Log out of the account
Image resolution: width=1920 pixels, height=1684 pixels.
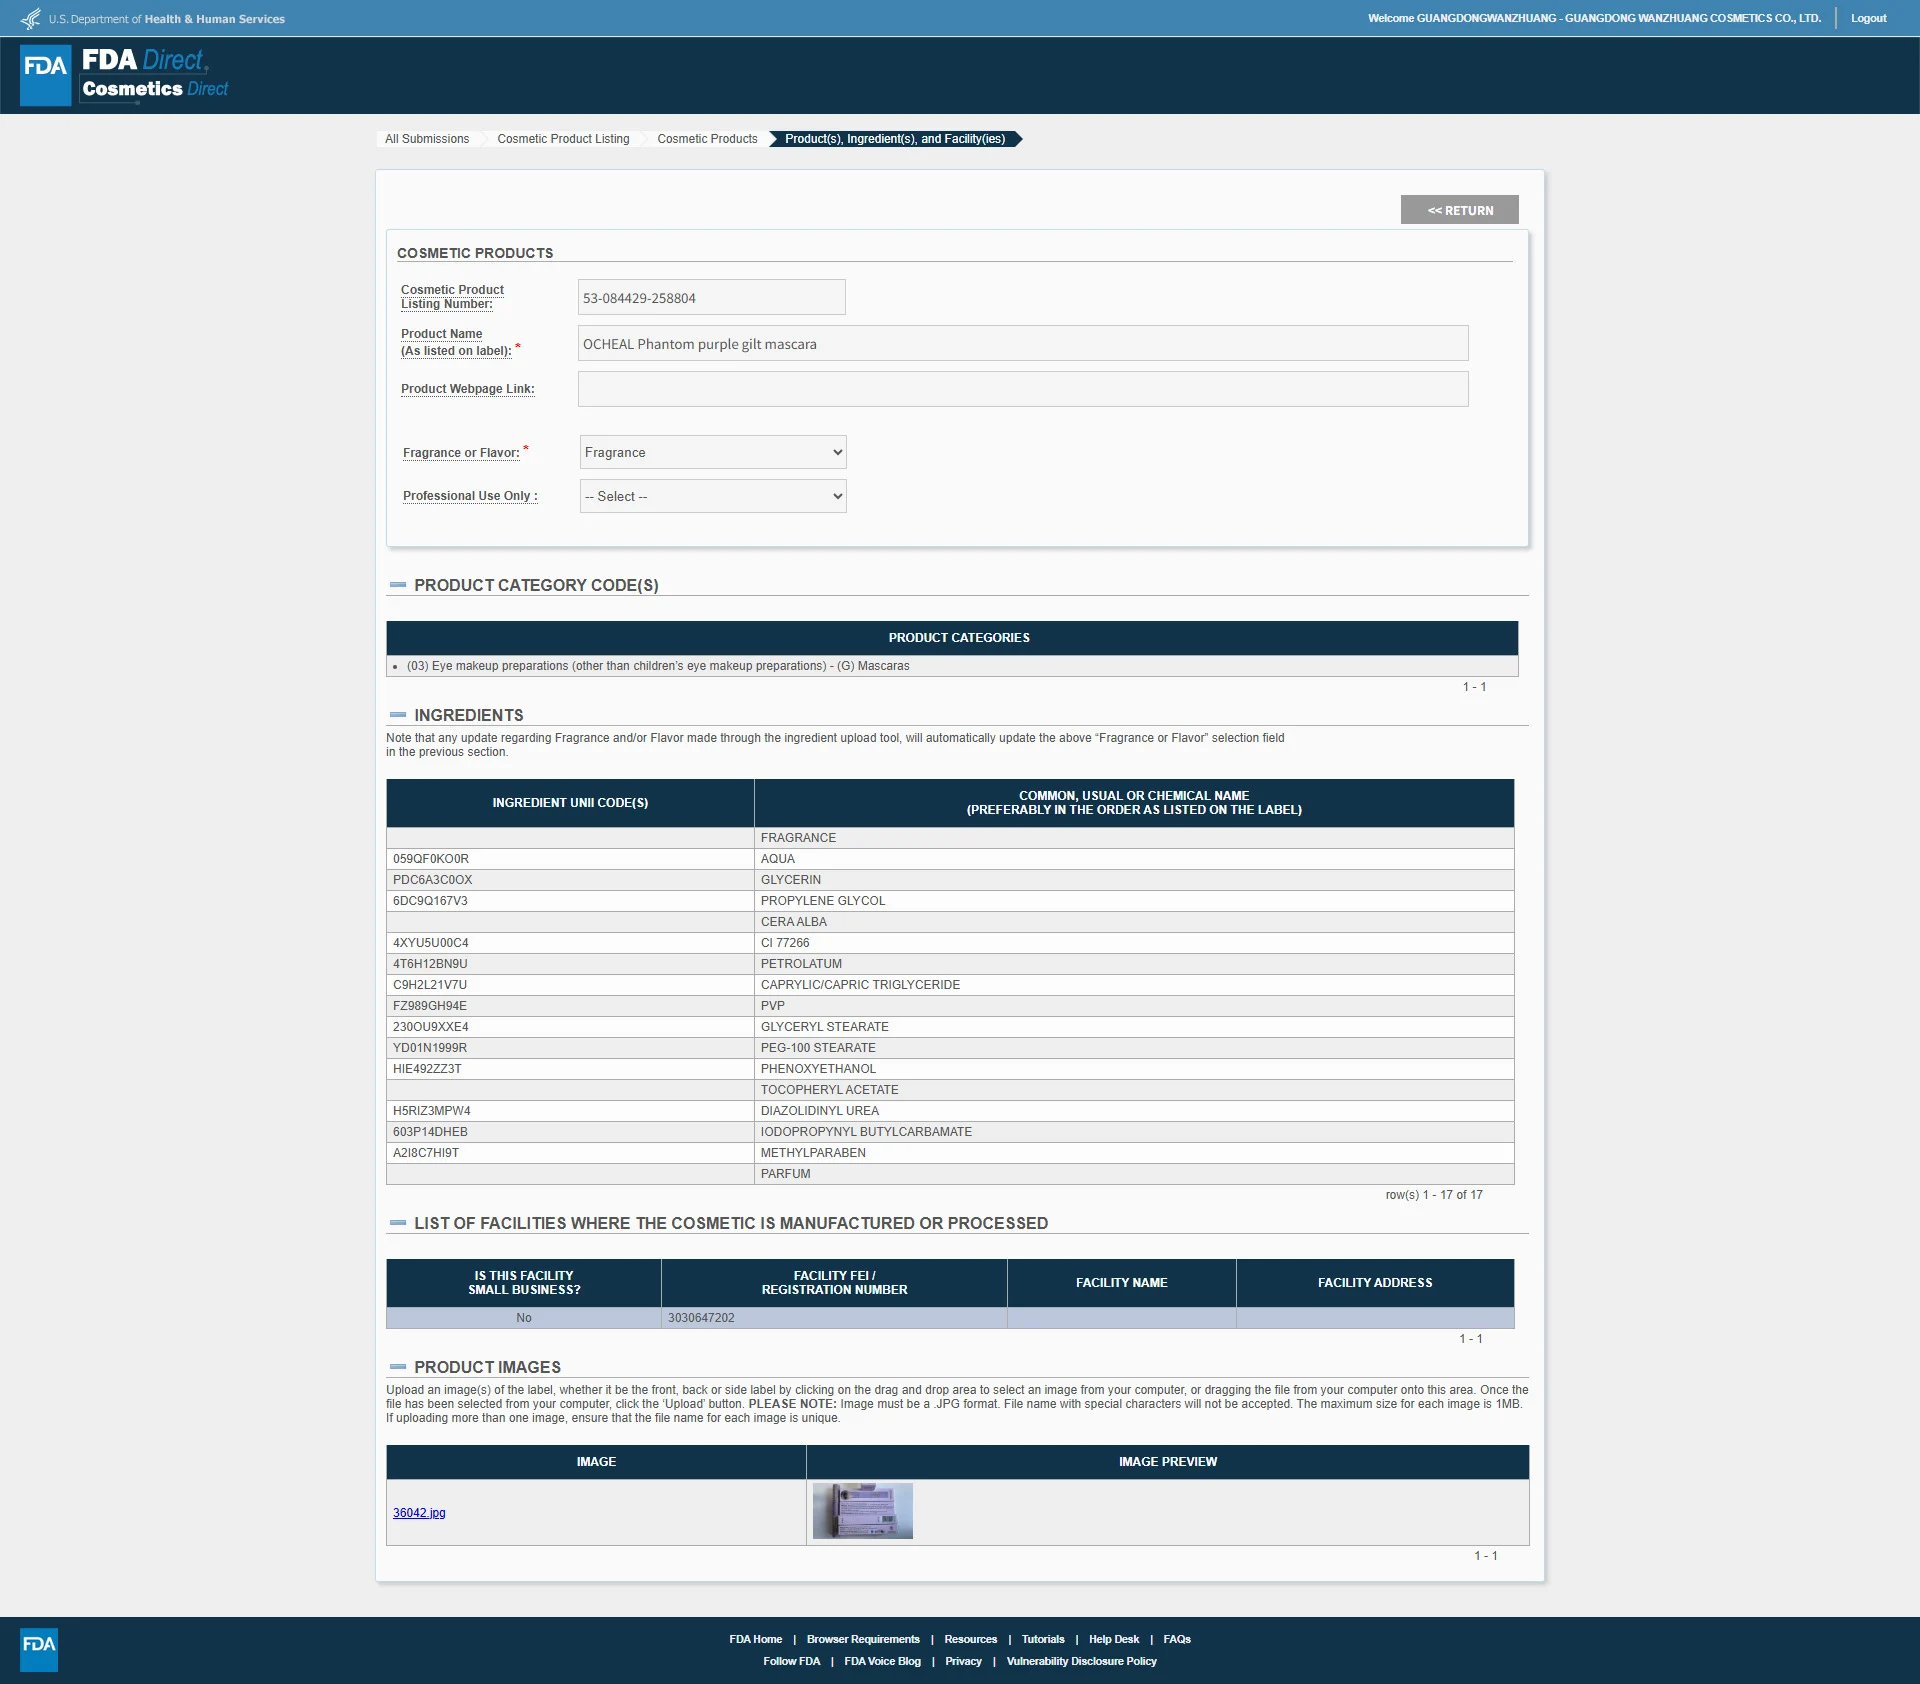(x=1868, y=18)
